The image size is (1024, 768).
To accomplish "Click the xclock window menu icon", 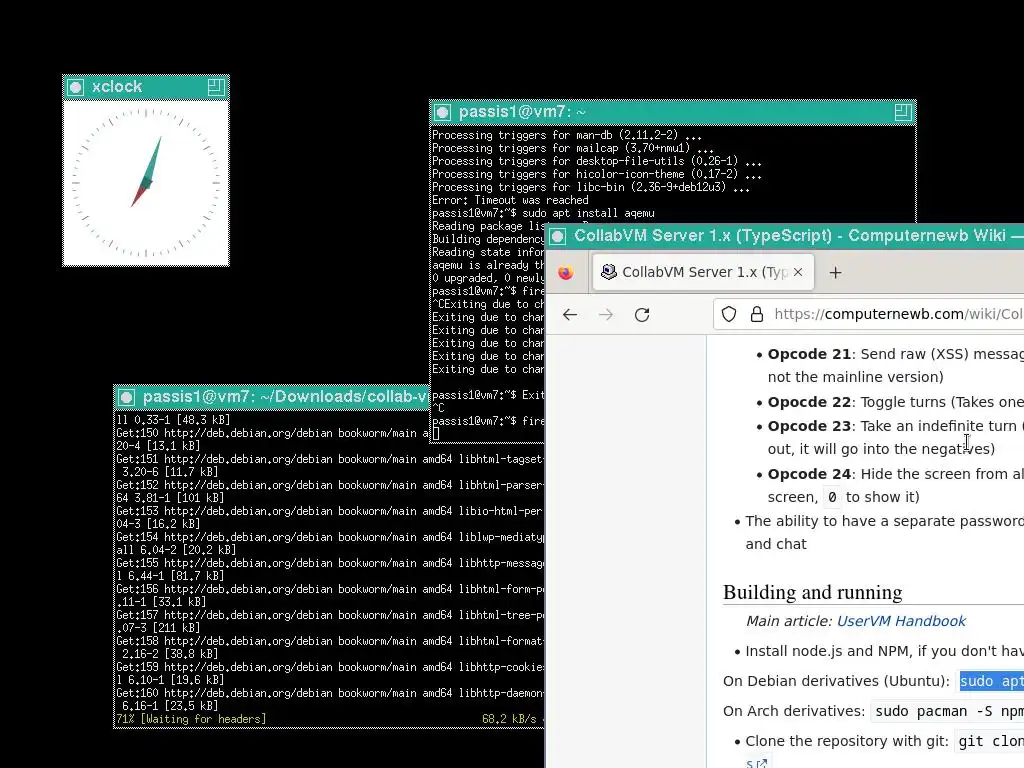I will pyautogui.click(x=76, y=87).
